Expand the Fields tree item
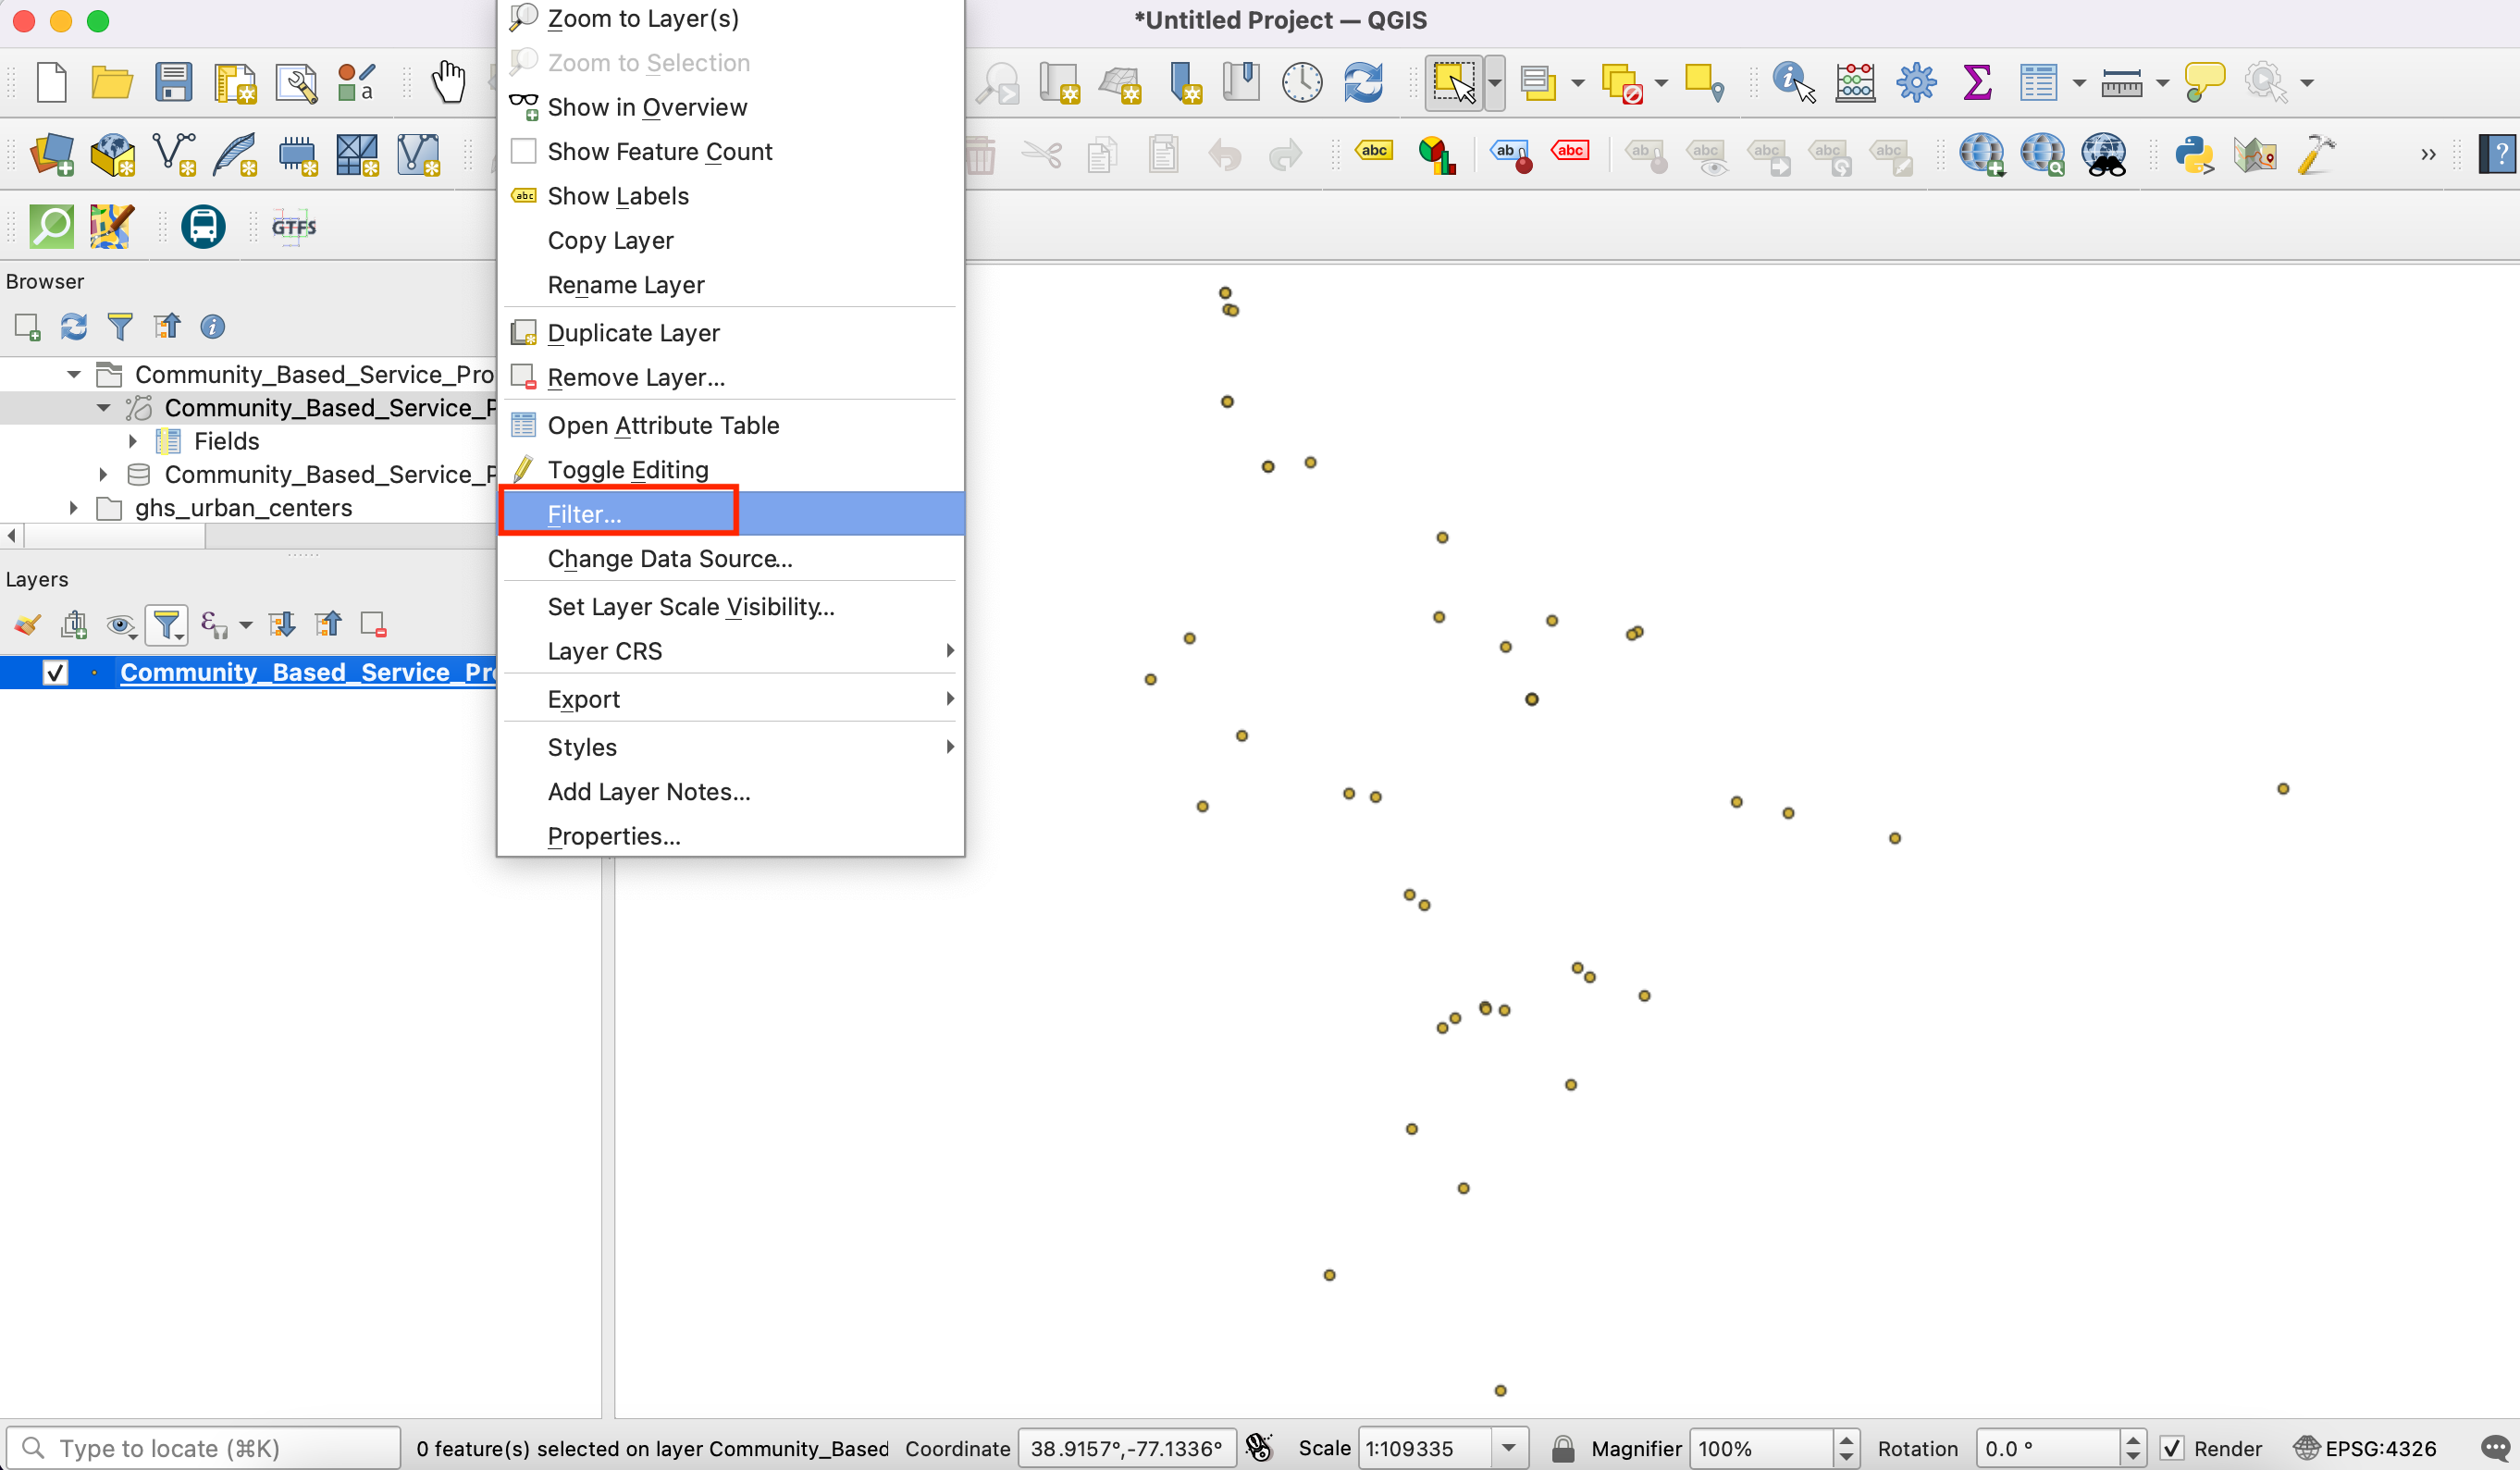The image size is (2520, 1470). pyautogui.click(x=132, y=441)
